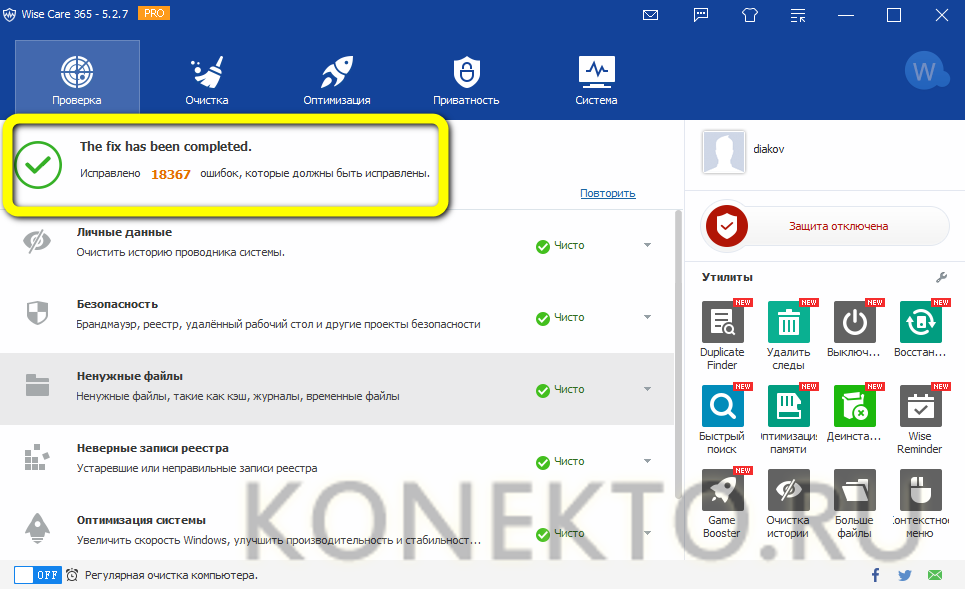The image size is (965, 589).
Task: Open the Удалить следы utility
Action: [788, 335]
